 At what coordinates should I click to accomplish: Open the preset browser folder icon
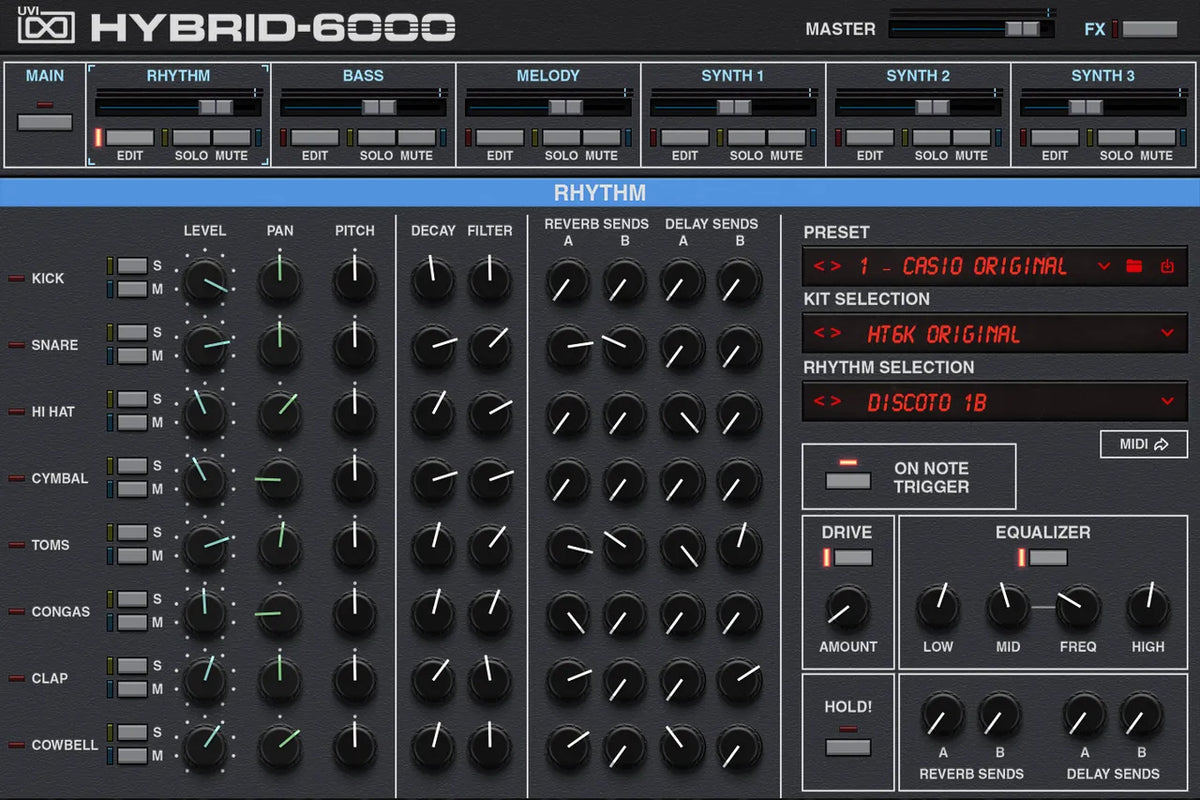pos(1134,266)
